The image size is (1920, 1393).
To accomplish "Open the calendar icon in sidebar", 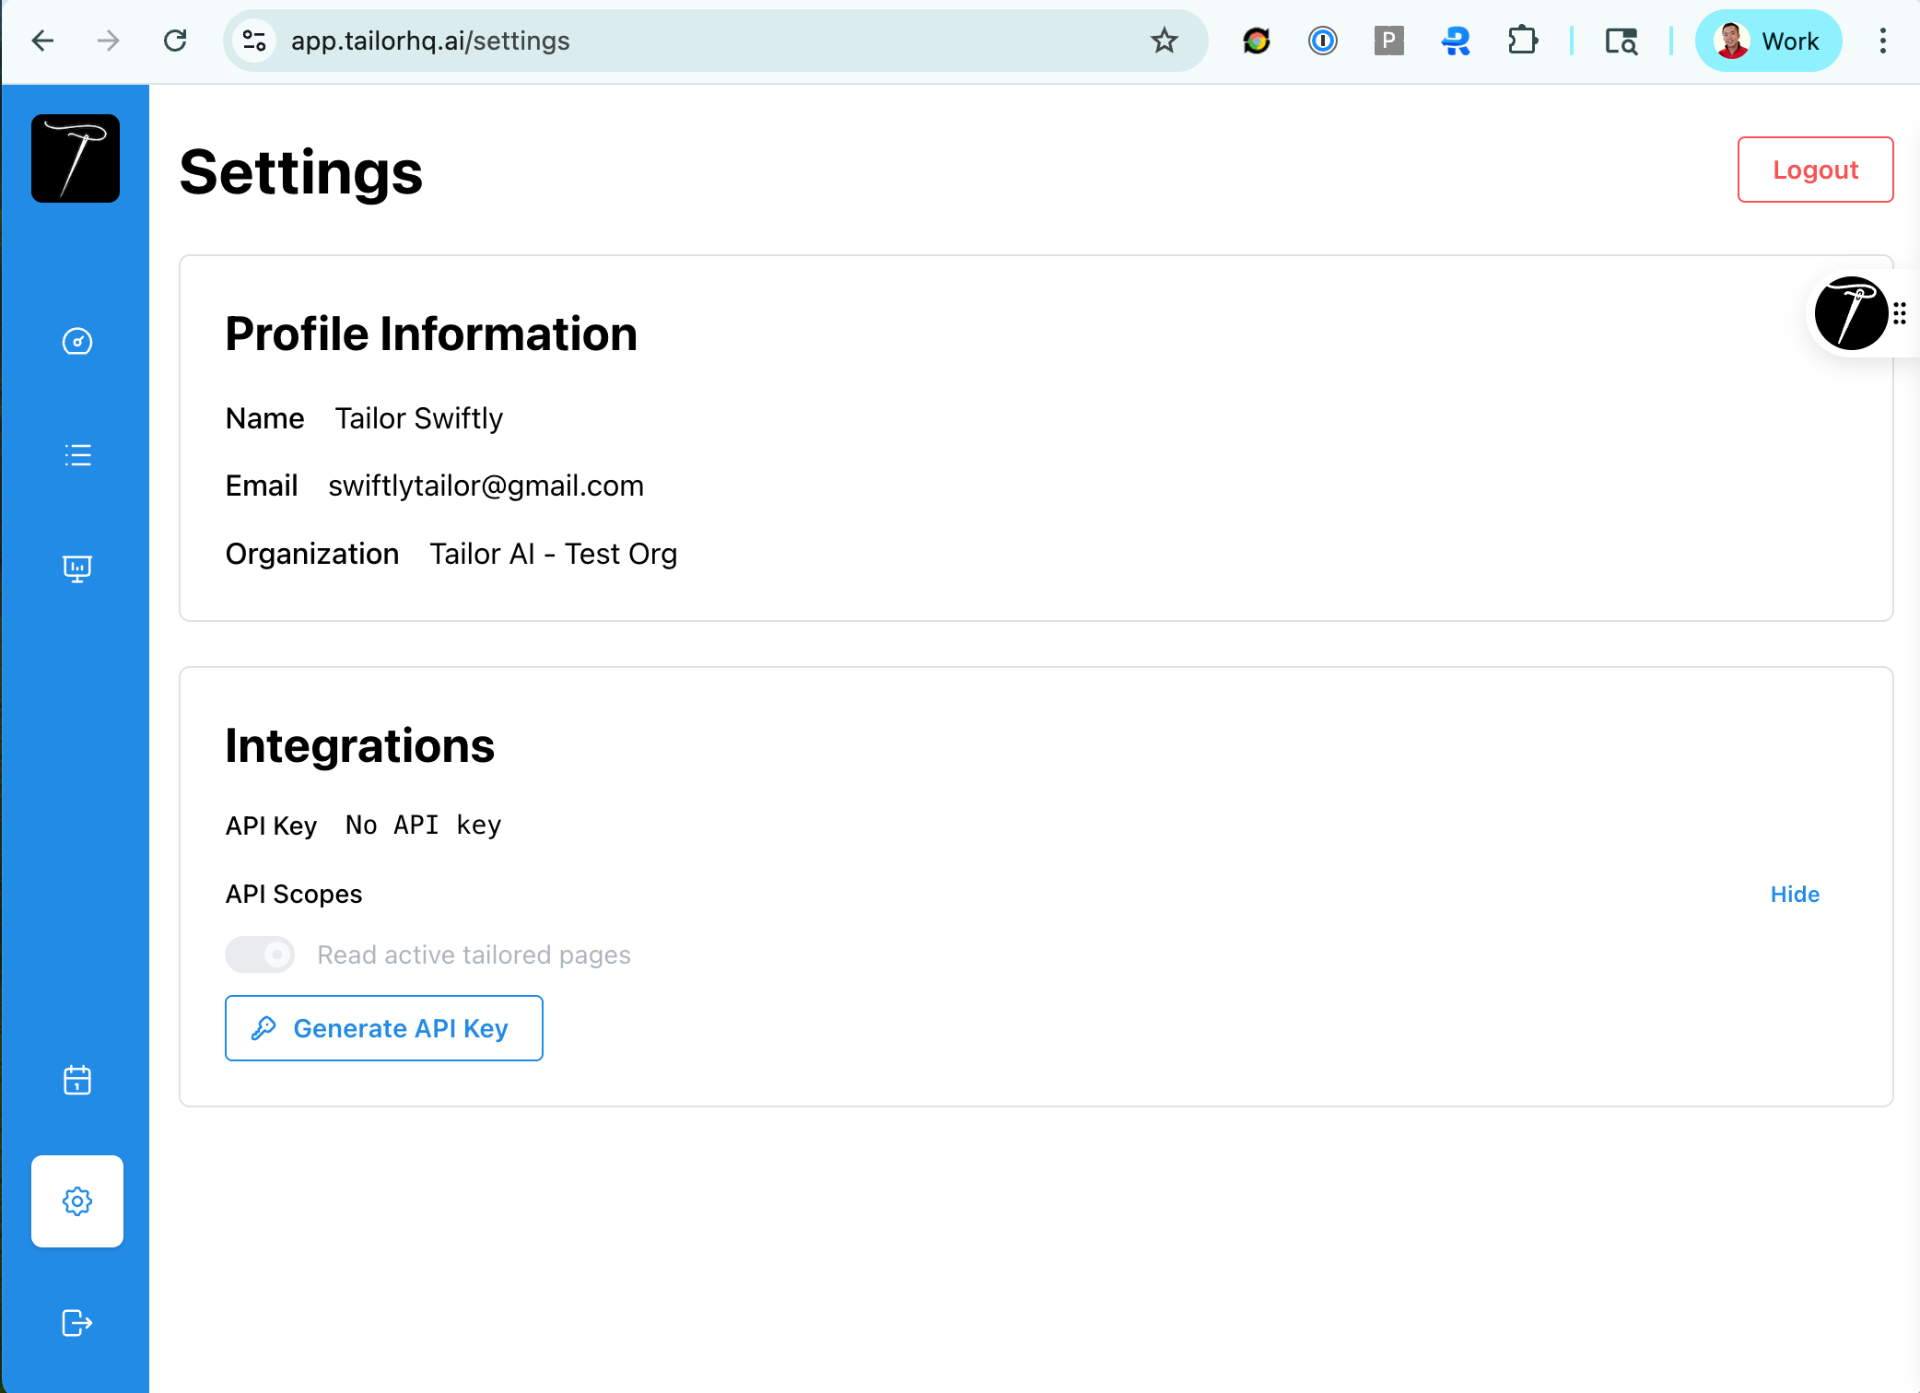I will [77, 1080].
